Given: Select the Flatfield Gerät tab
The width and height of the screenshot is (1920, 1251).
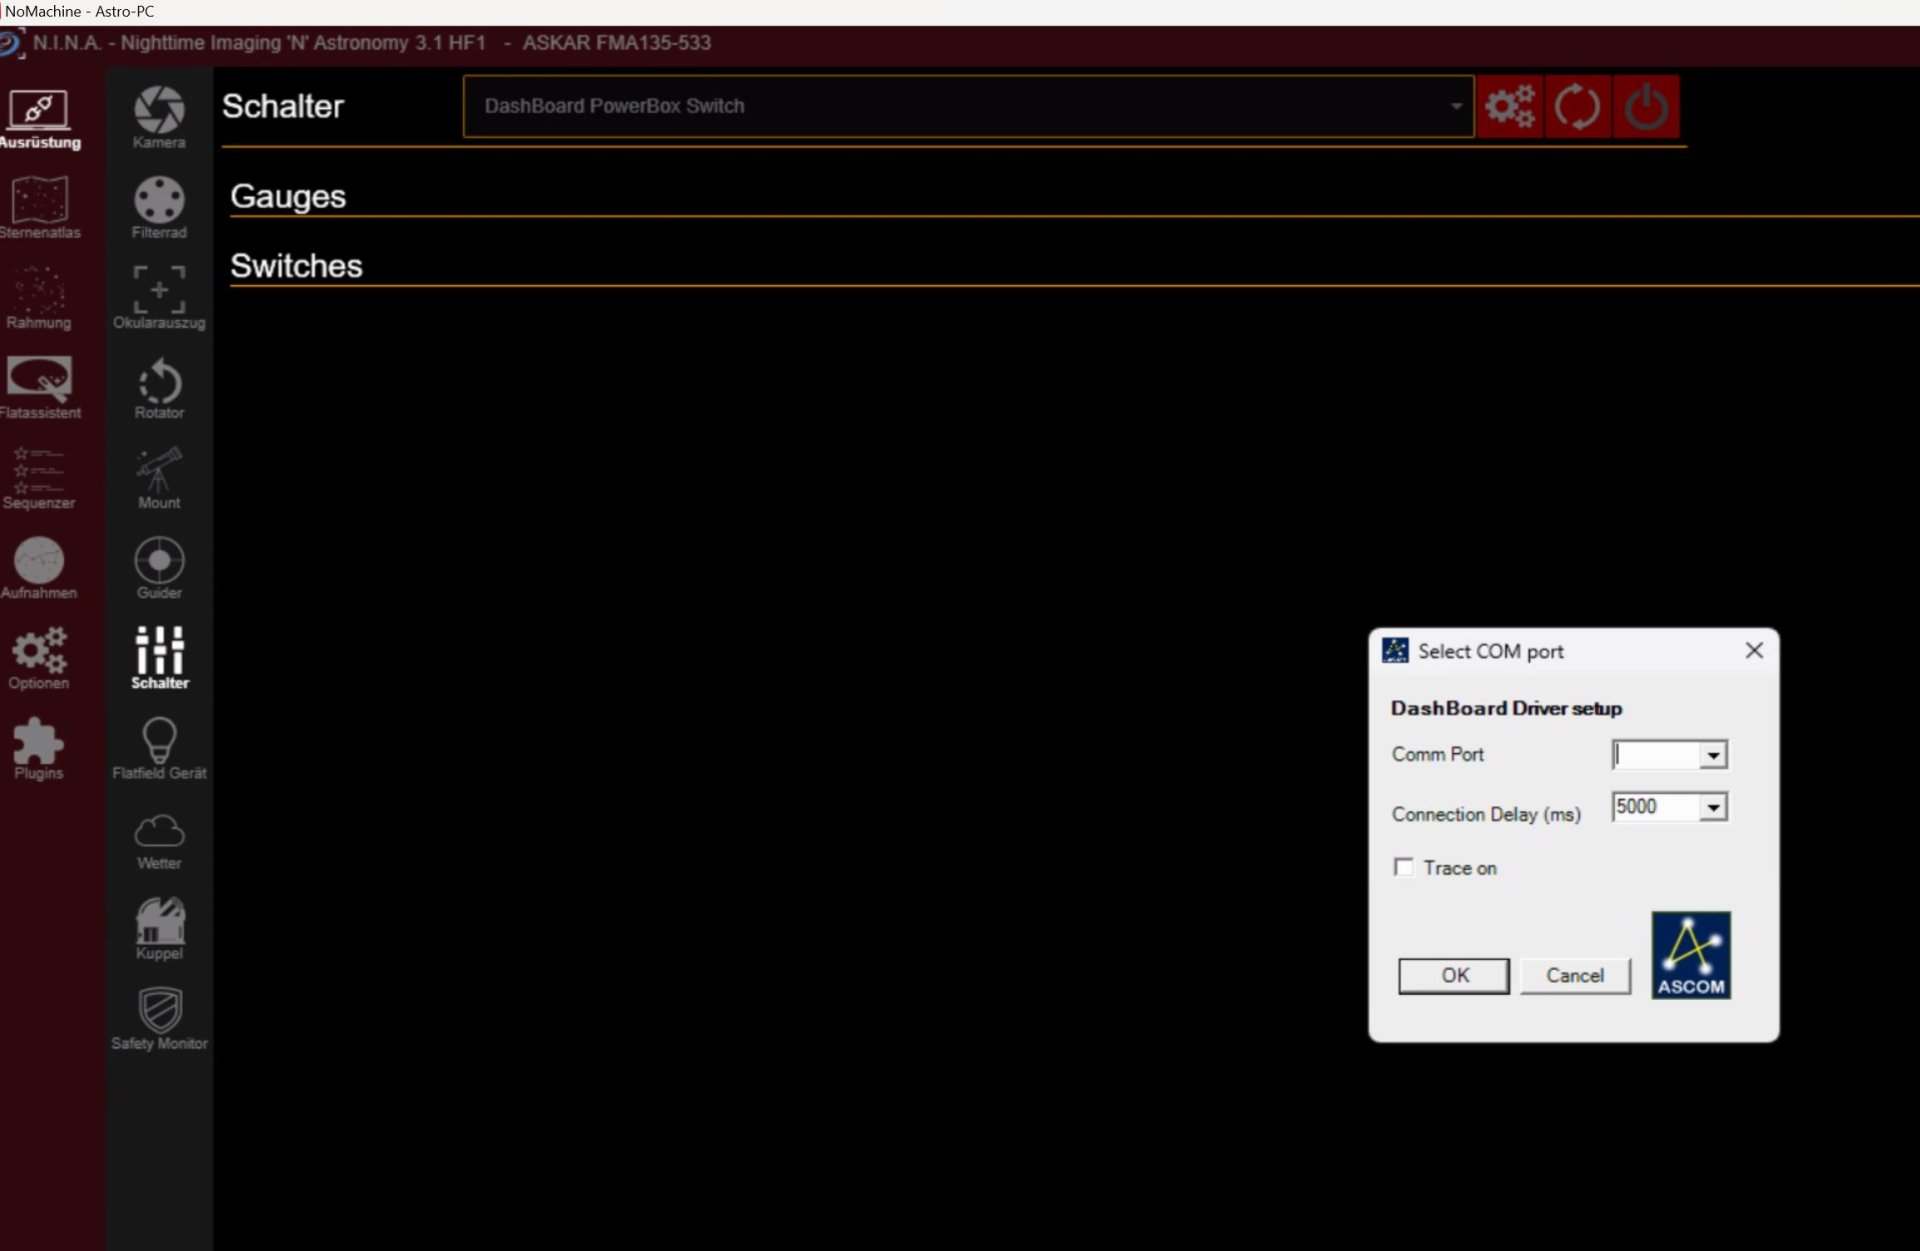Looking at the screenshot, I should tap(159, 748).
